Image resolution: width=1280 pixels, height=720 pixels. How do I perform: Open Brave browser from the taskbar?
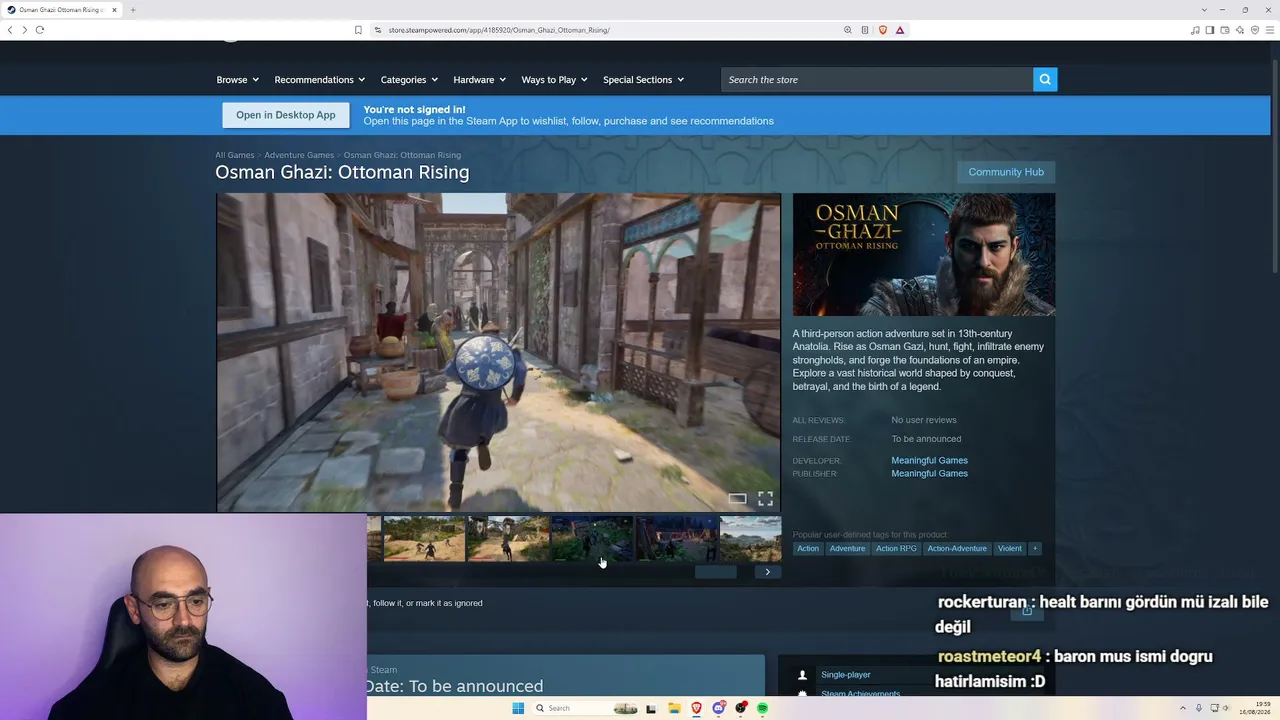[x=696, y=708]
